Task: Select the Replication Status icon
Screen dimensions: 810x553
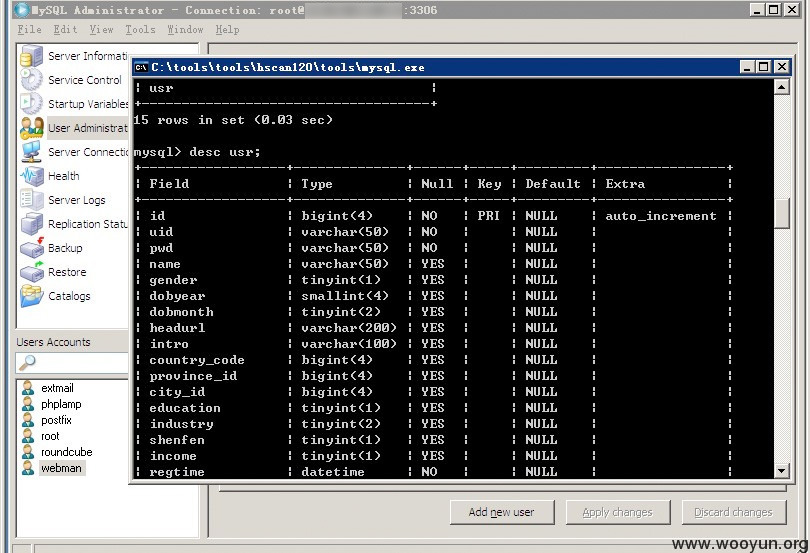Action: tap(32, 224)
